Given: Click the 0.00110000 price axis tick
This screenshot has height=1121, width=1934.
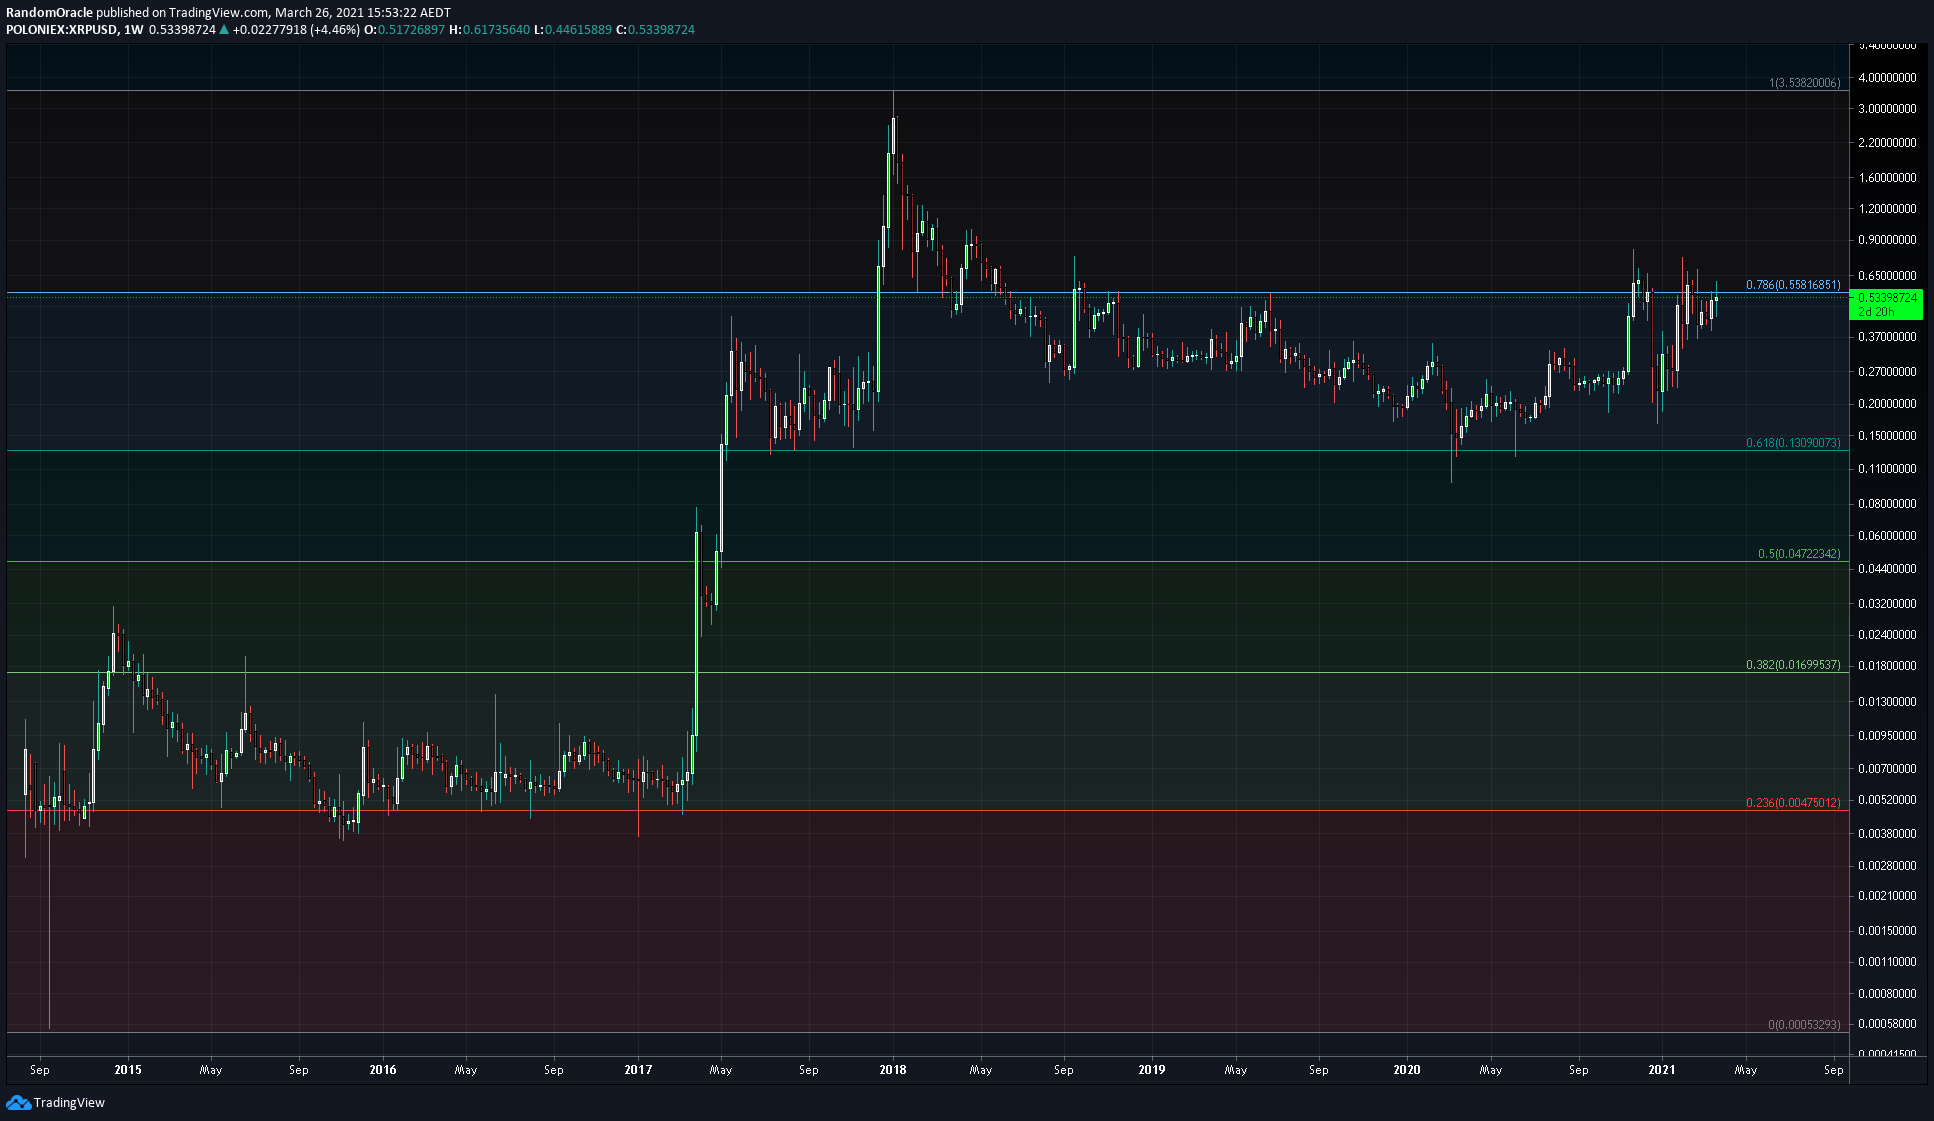Looking at the screenshot, I should [1887, 962].
